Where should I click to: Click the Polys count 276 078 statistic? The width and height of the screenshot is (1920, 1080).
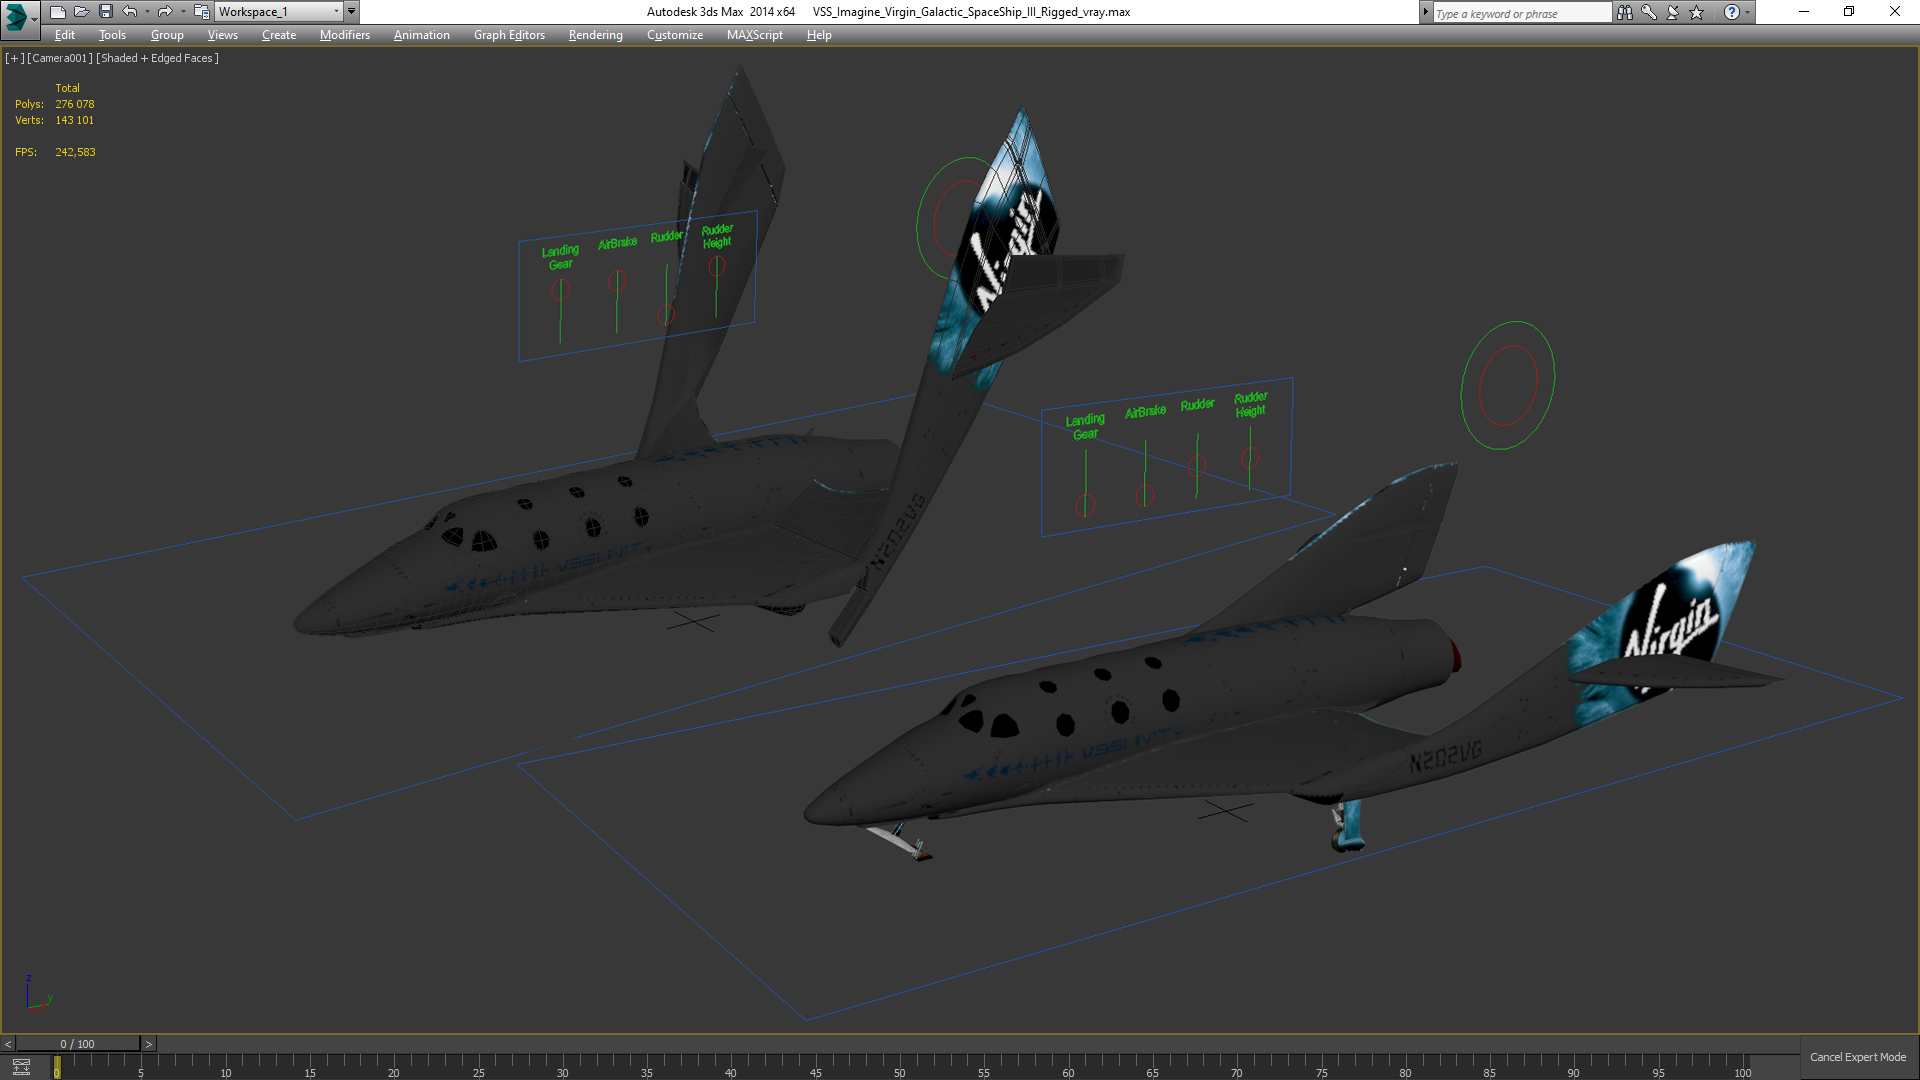(75, 104)
